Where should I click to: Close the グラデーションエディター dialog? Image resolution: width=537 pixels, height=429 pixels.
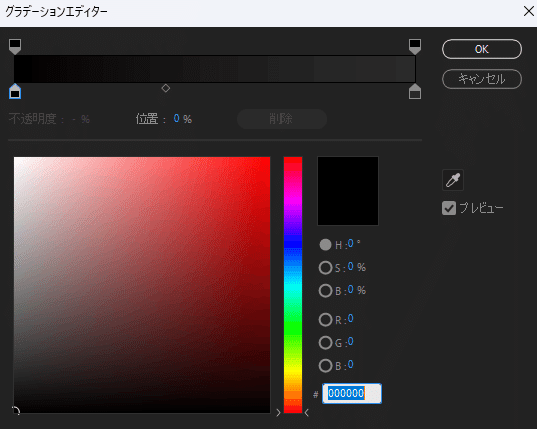click(x=529, y=11)
